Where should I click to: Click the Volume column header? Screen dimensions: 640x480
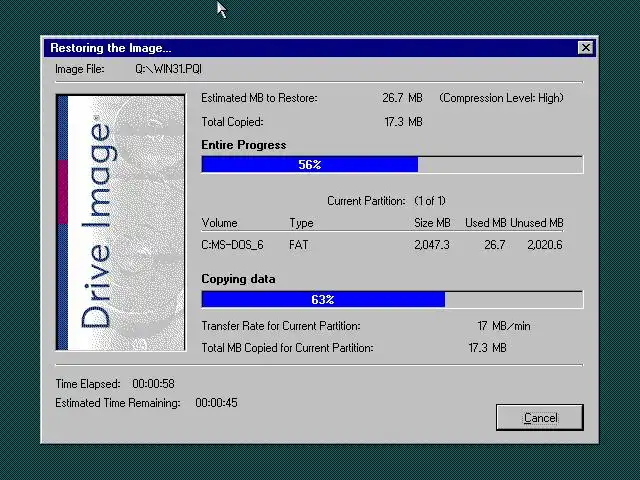(219, 223)
